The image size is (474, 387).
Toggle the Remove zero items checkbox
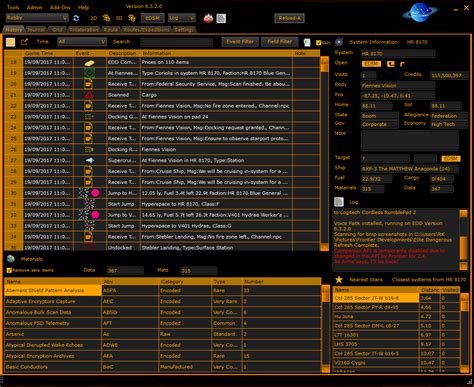pos(9,270)
